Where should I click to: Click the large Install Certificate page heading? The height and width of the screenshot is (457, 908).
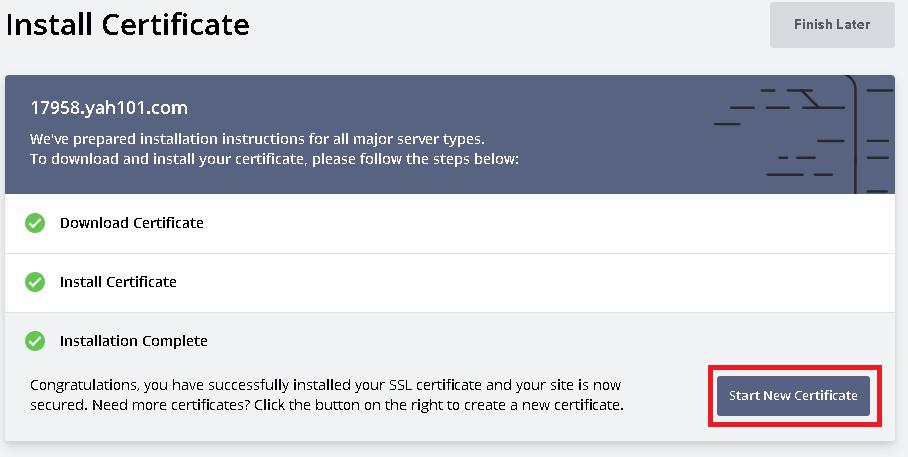(128, 24)
